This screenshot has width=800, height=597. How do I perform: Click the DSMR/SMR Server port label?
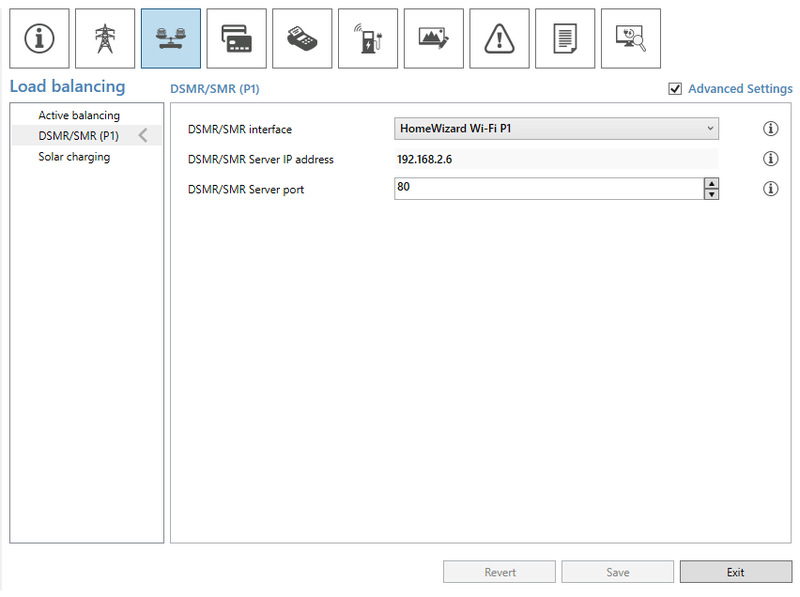click(x=246, y=189)
